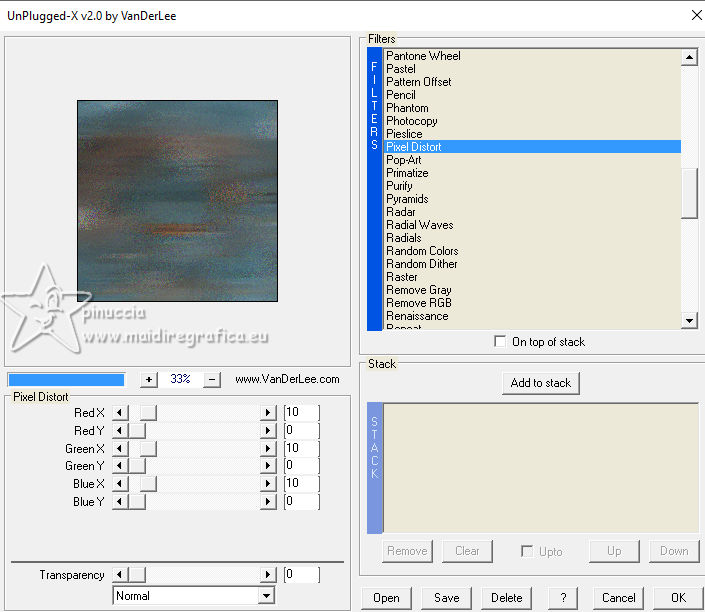Click the Save button
The width and height of the screenshot is (705, 612).
446,598
